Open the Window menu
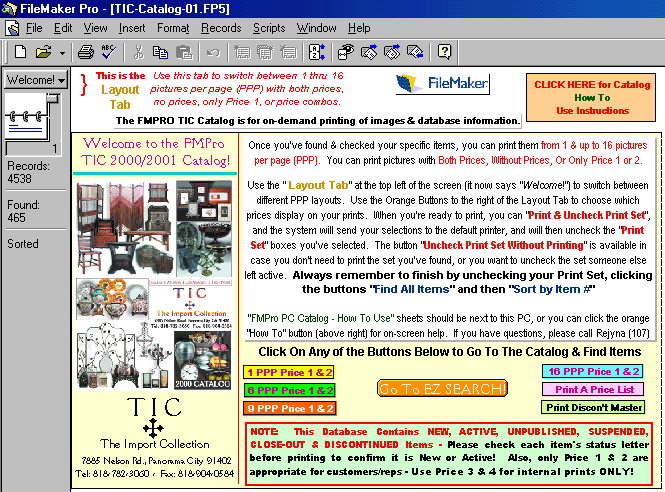Viewport: 665px width, 492px height. point(316,28)
